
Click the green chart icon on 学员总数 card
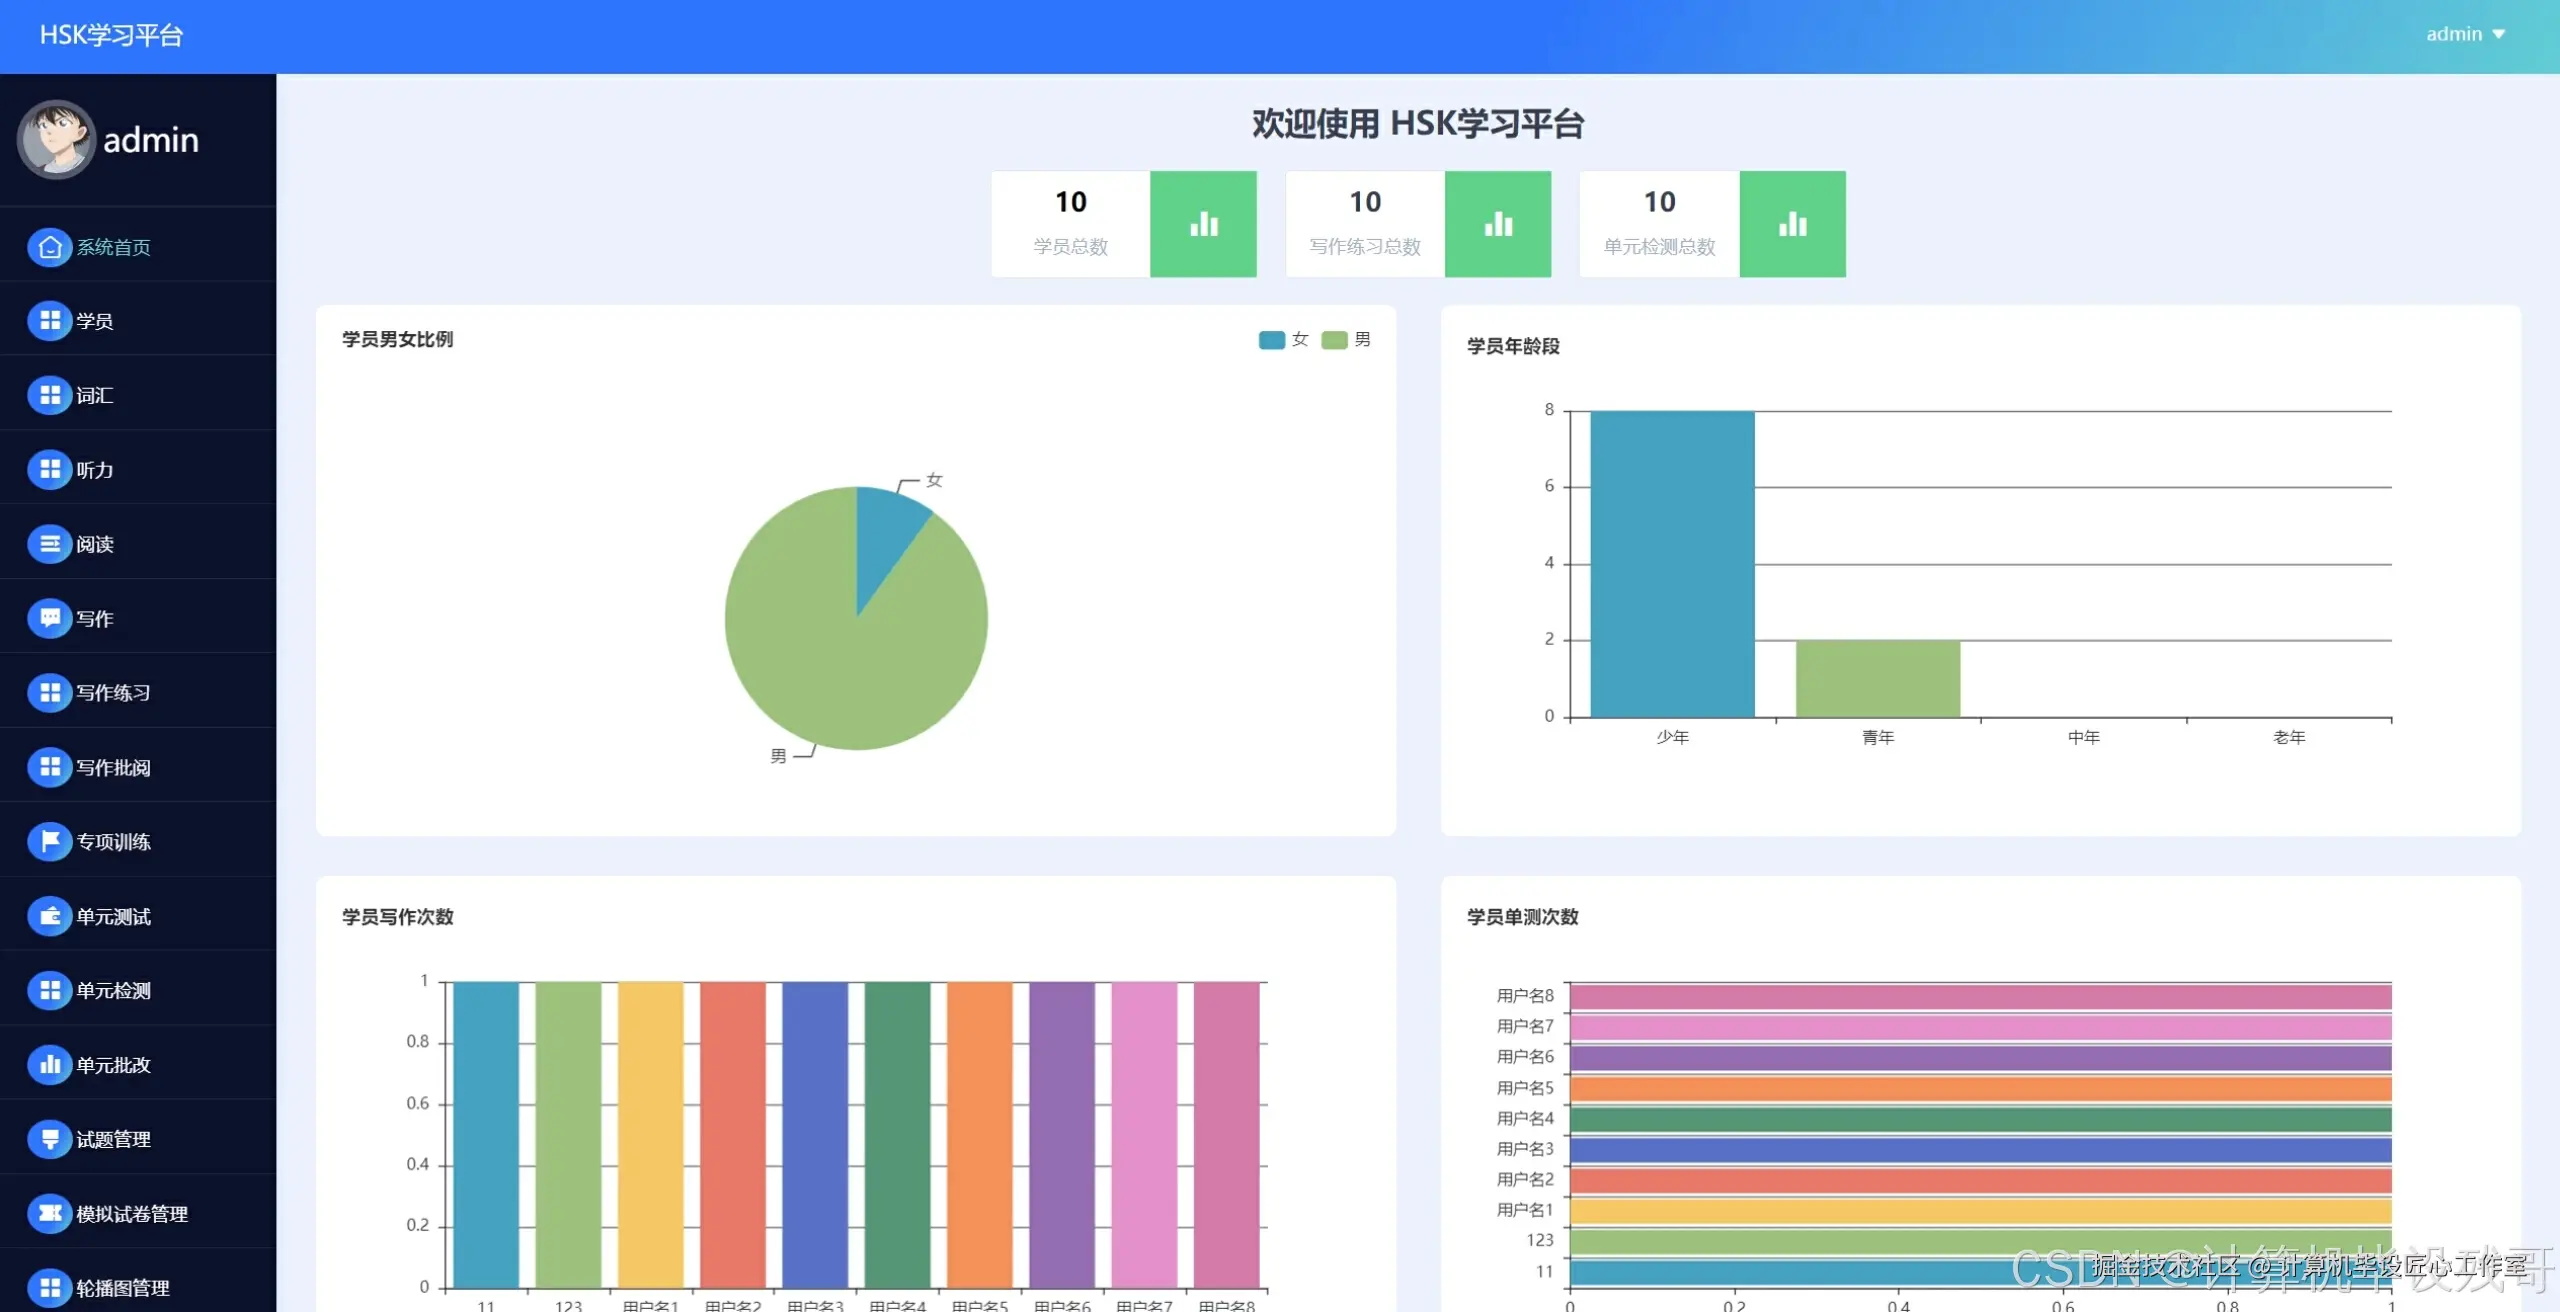pyautogui.click(x=1203, y=223)
